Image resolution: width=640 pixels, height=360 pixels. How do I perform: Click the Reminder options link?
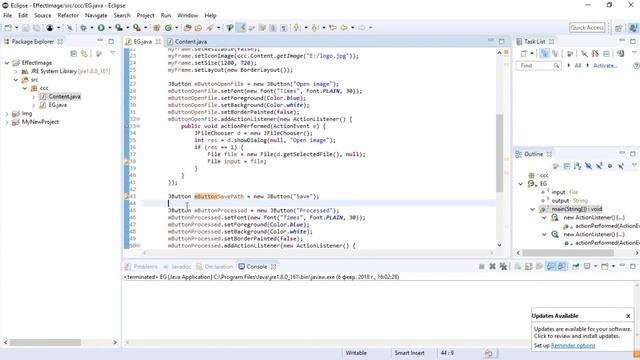[x=573, y=346]
